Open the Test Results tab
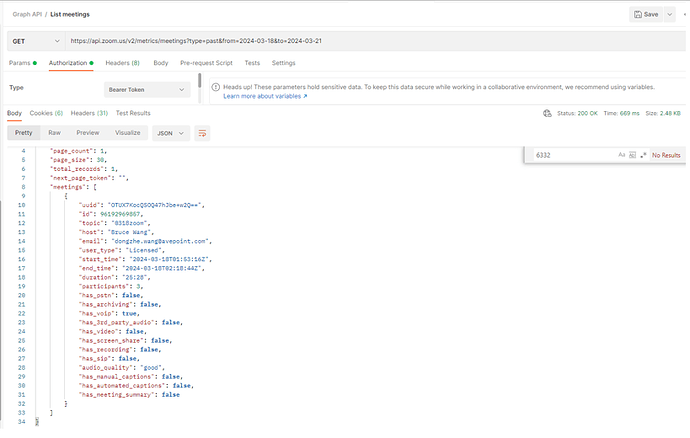 (133, 113)
